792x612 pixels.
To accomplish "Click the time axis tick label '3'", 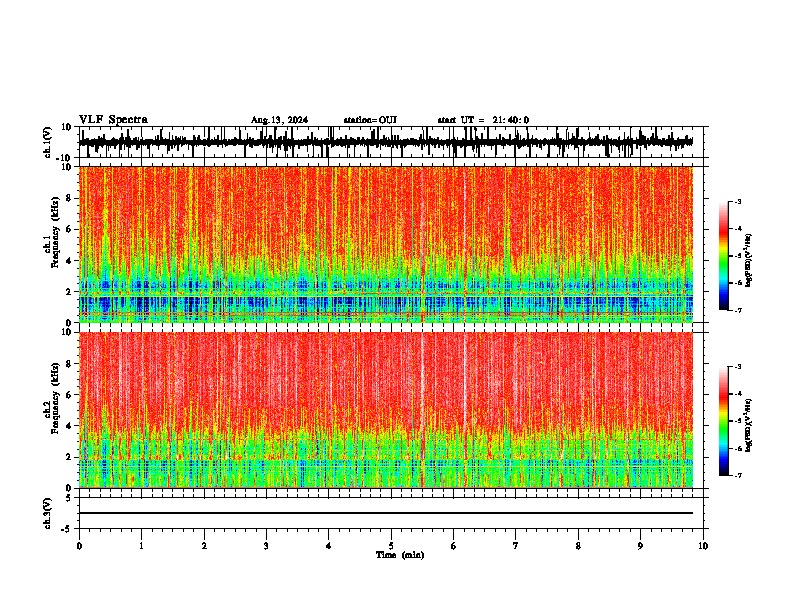I will 266,546.
